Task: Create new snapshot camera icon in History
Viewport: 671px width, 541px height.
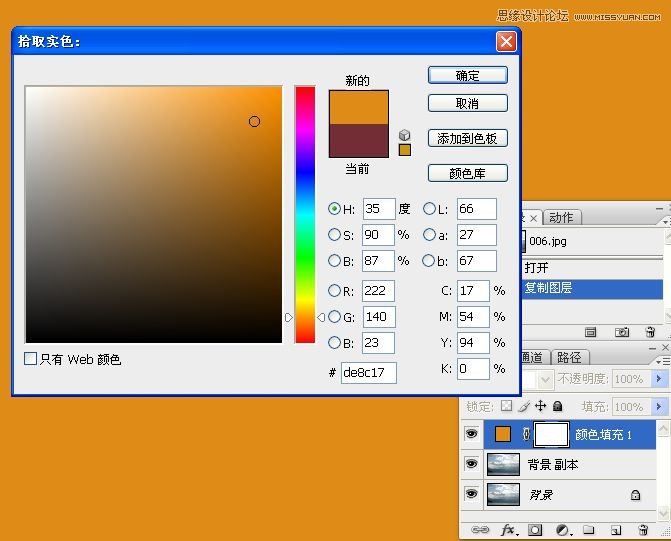Action: (x=622, y=332)
